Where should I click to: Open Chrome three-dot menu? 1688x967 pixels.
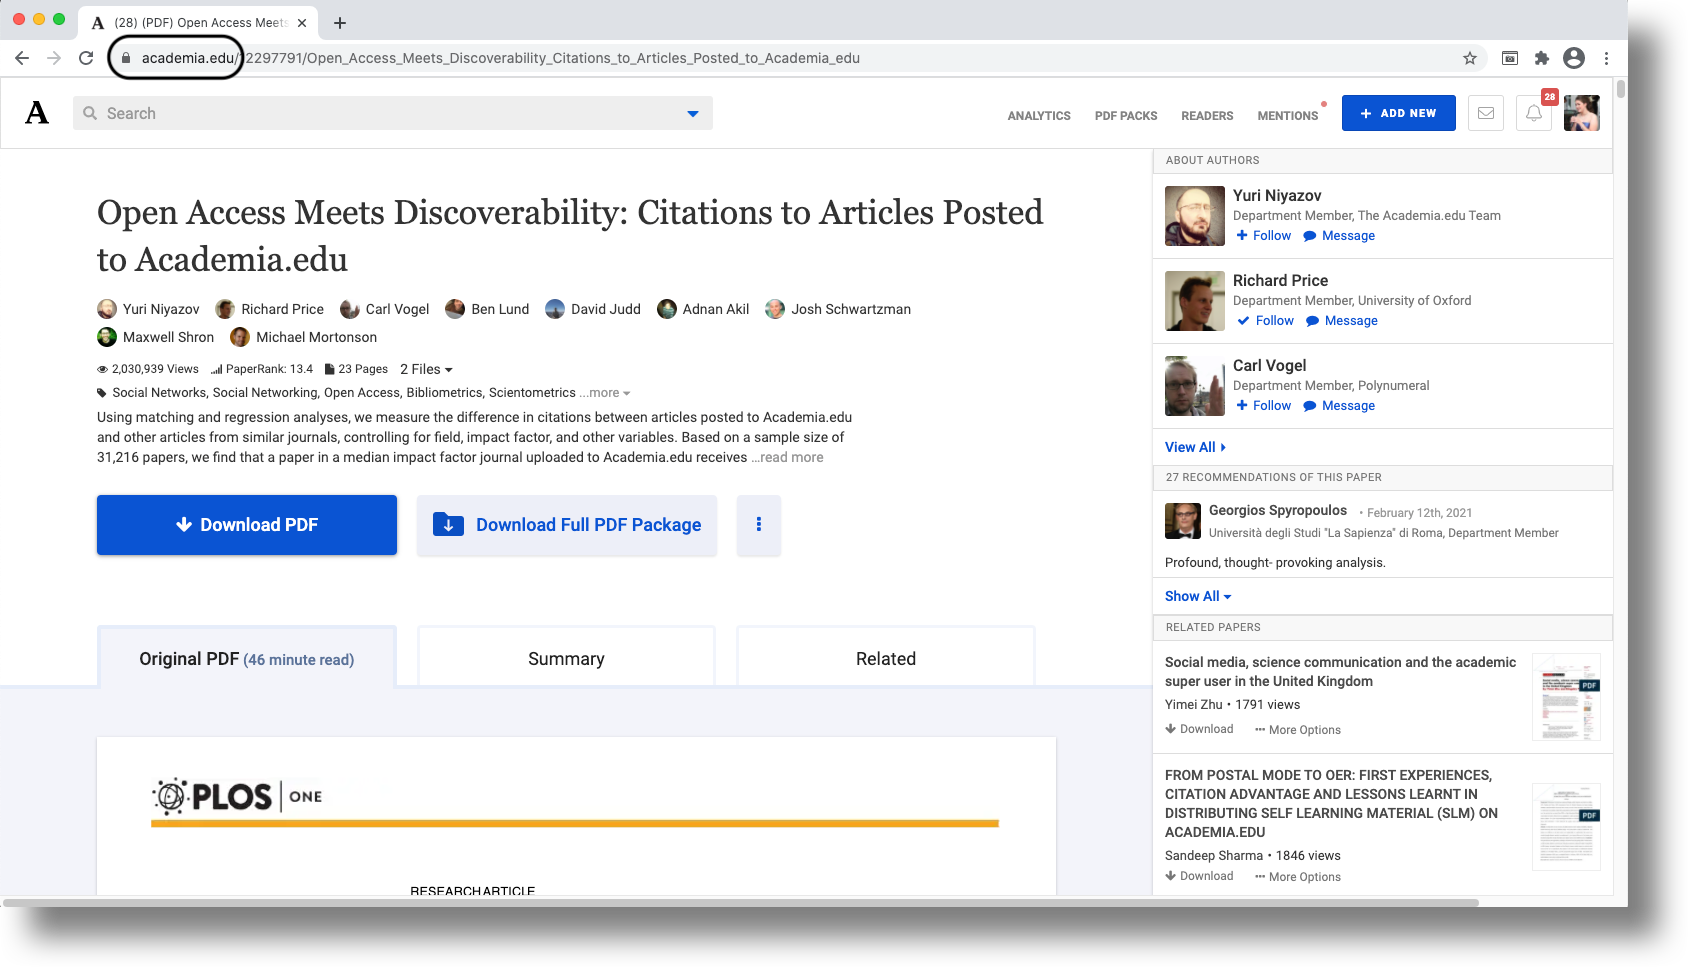point(1606,58)
